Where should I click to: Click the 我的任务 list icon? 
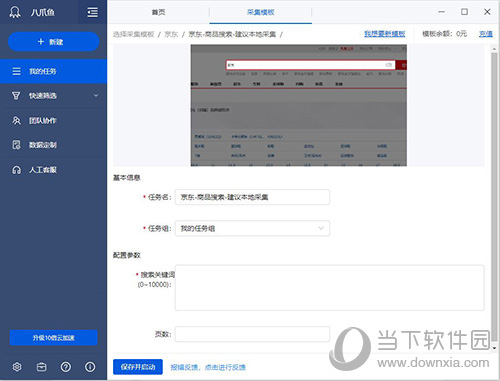[x=16, y=71]
